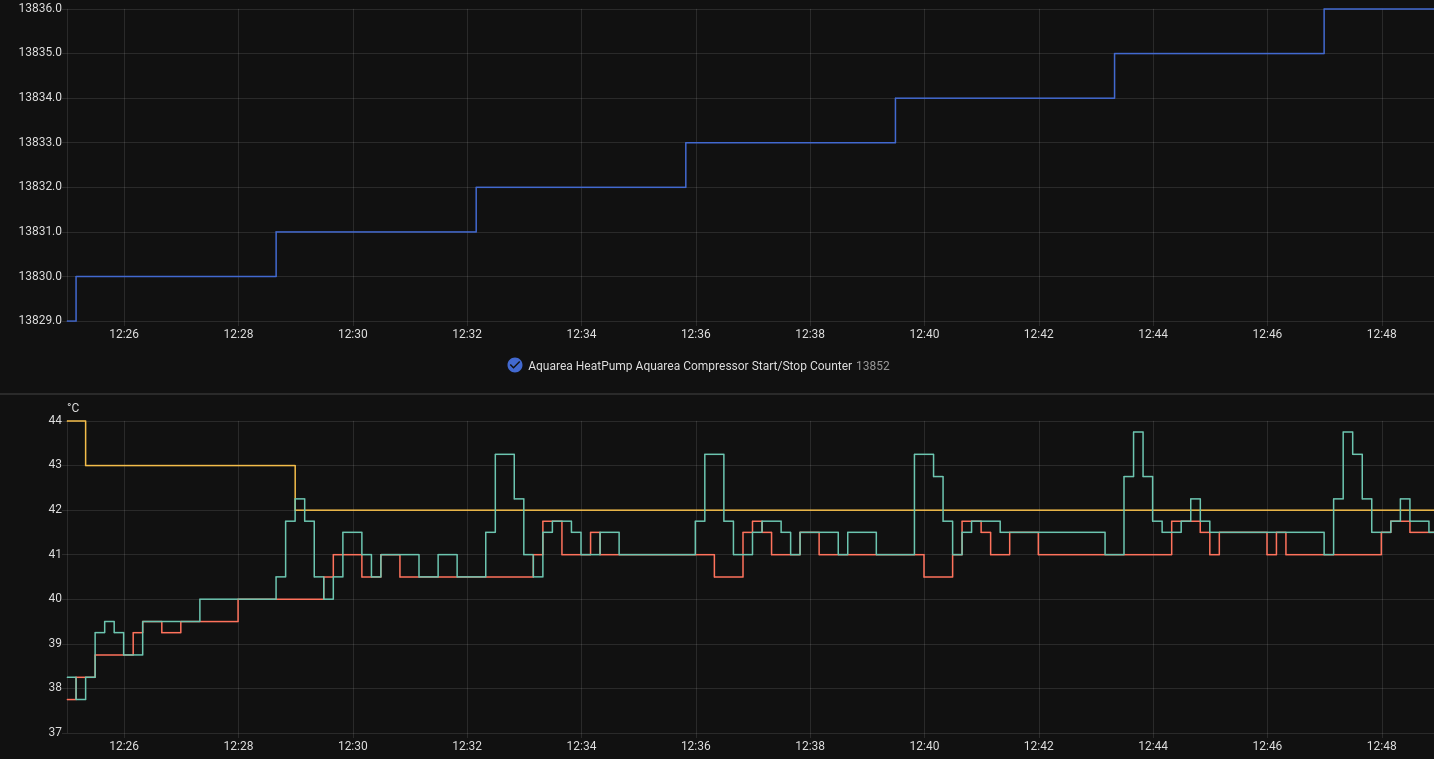Toggle the Compressor Start/Stop Counter series checkbox

tap(515, 365)
